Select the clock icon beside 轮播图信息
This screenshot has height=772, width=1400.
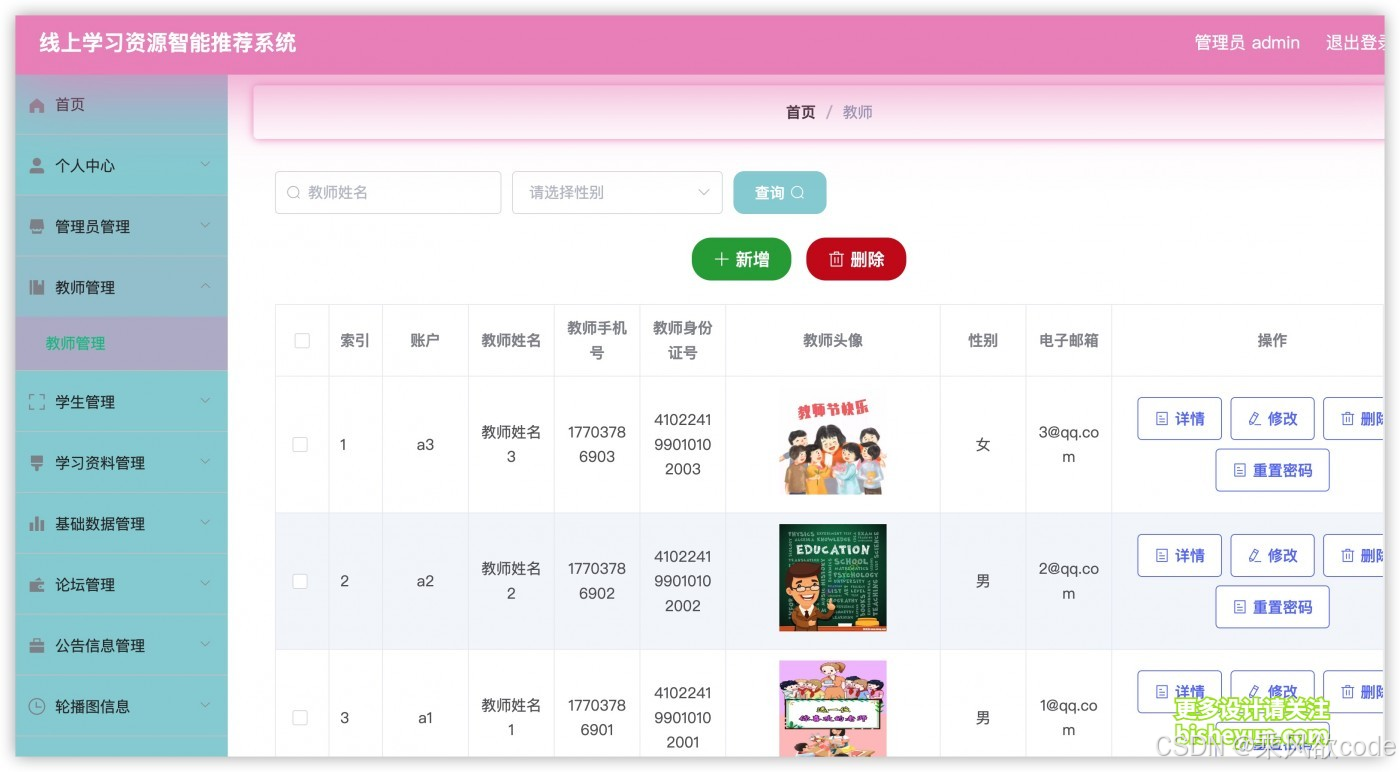pyautogui.click(x=38, y=706)
